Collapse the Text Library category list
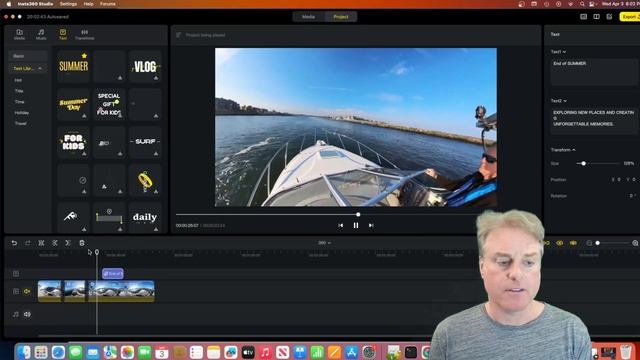Screen dimensions: 640x360 (40, 69)
